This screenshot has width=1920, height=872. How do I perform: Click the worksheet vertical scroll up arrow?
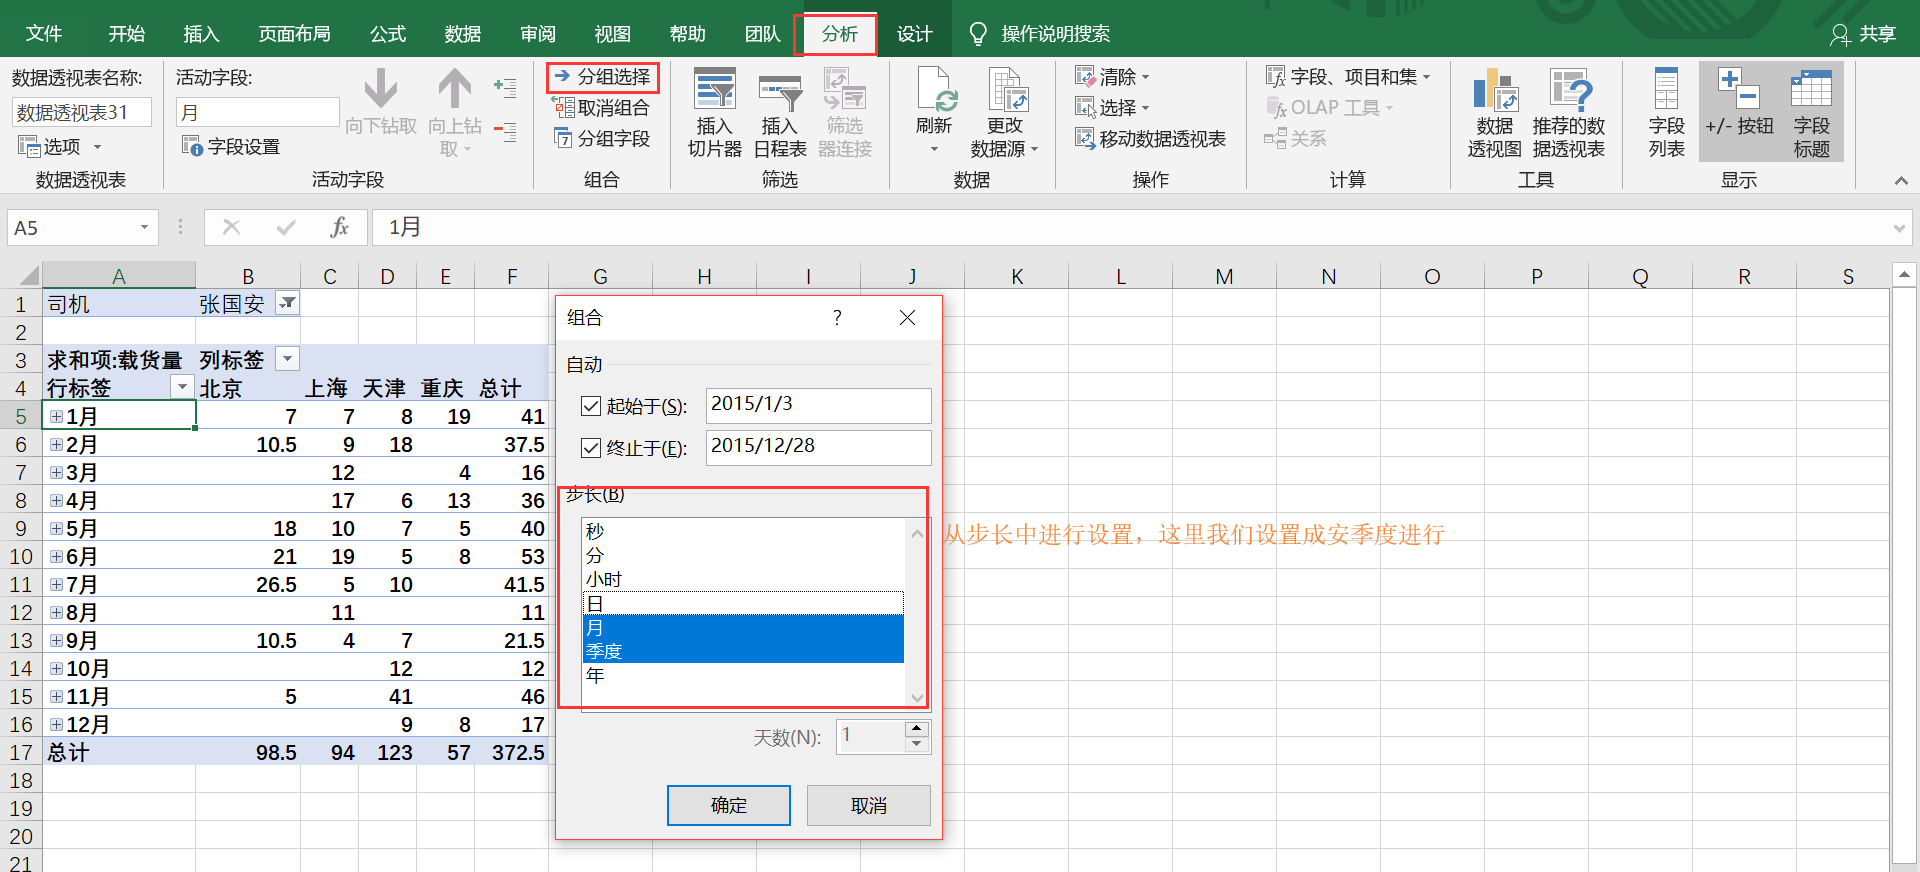(1904, 274)
